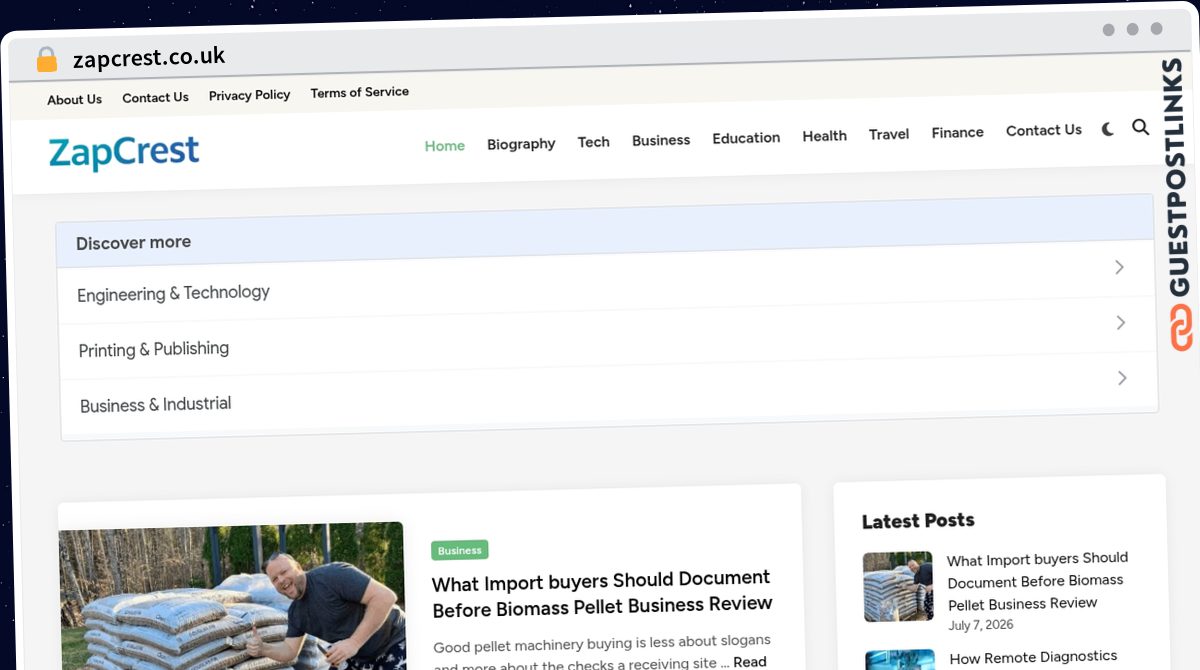The height and width of the screenshot is (670, 1200).
Task: Open the How Remote Diagnostics post thumbnail
Action: click(900, 660)
